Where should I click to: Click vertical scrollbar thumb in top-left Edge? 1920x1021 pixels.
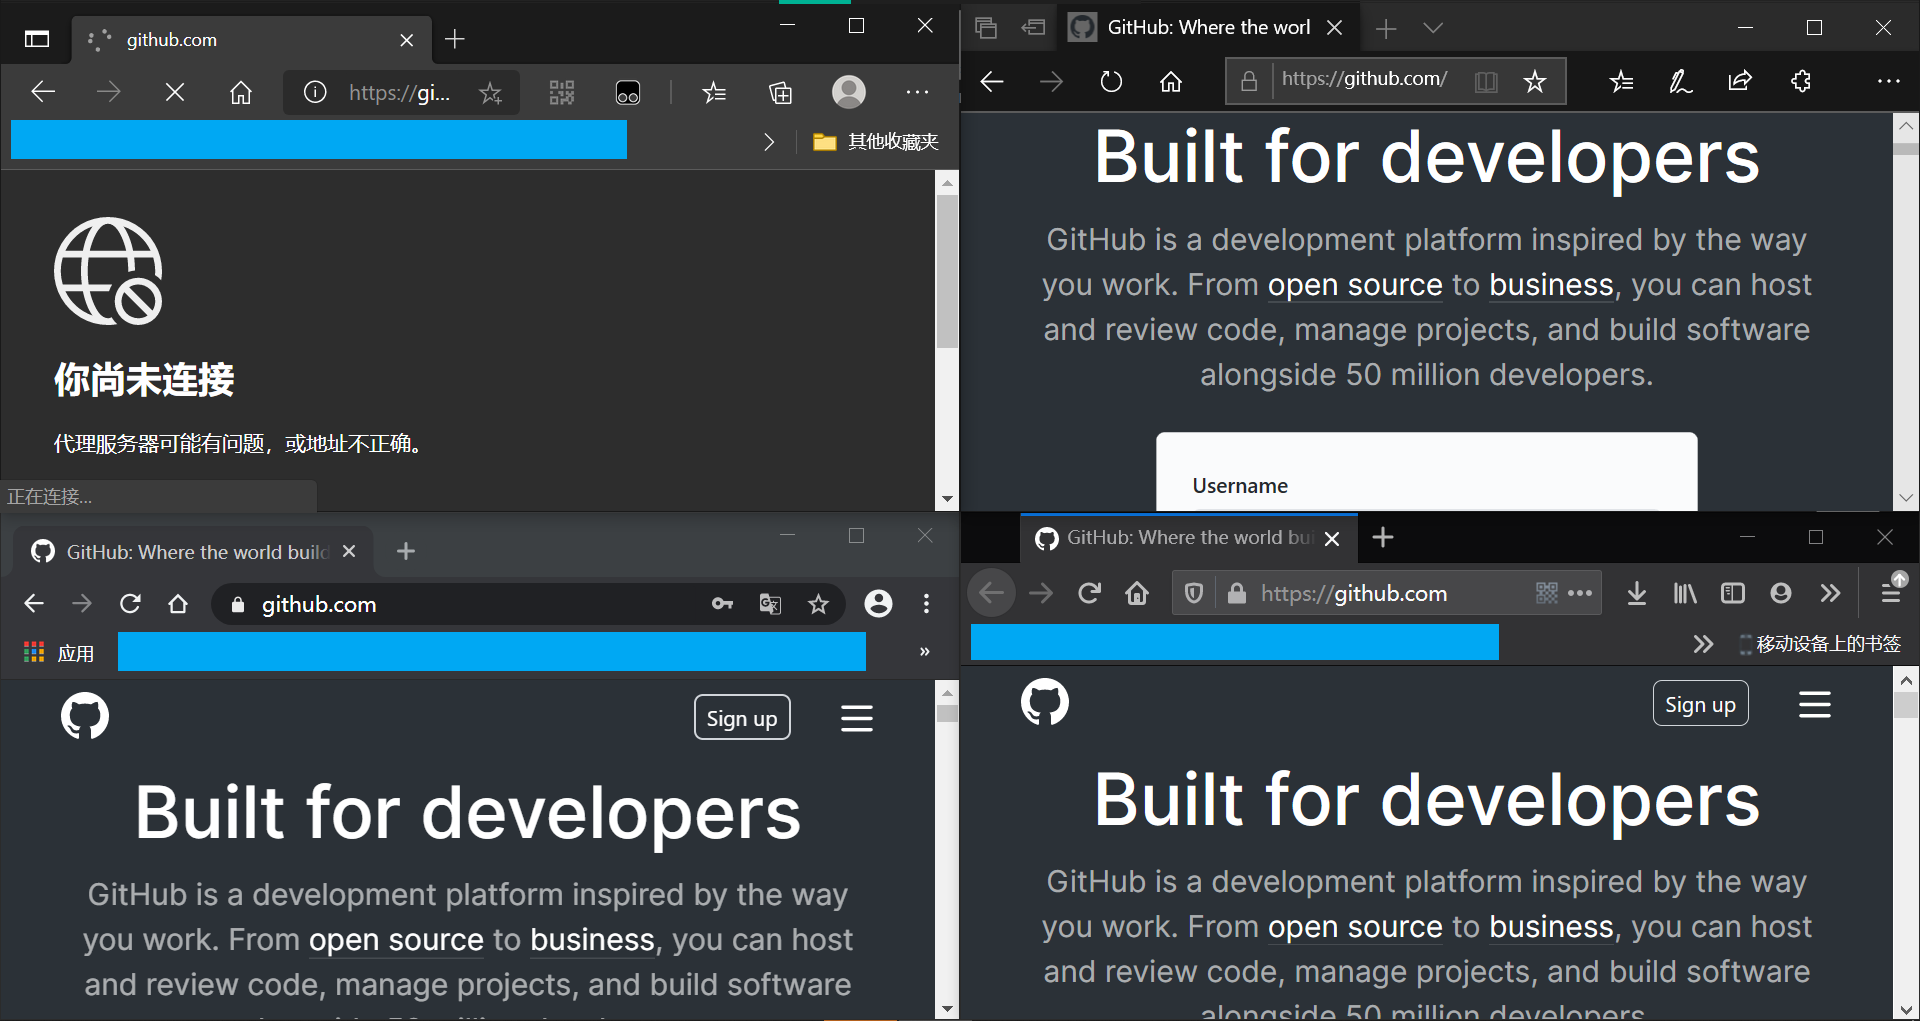coord(947,272)
